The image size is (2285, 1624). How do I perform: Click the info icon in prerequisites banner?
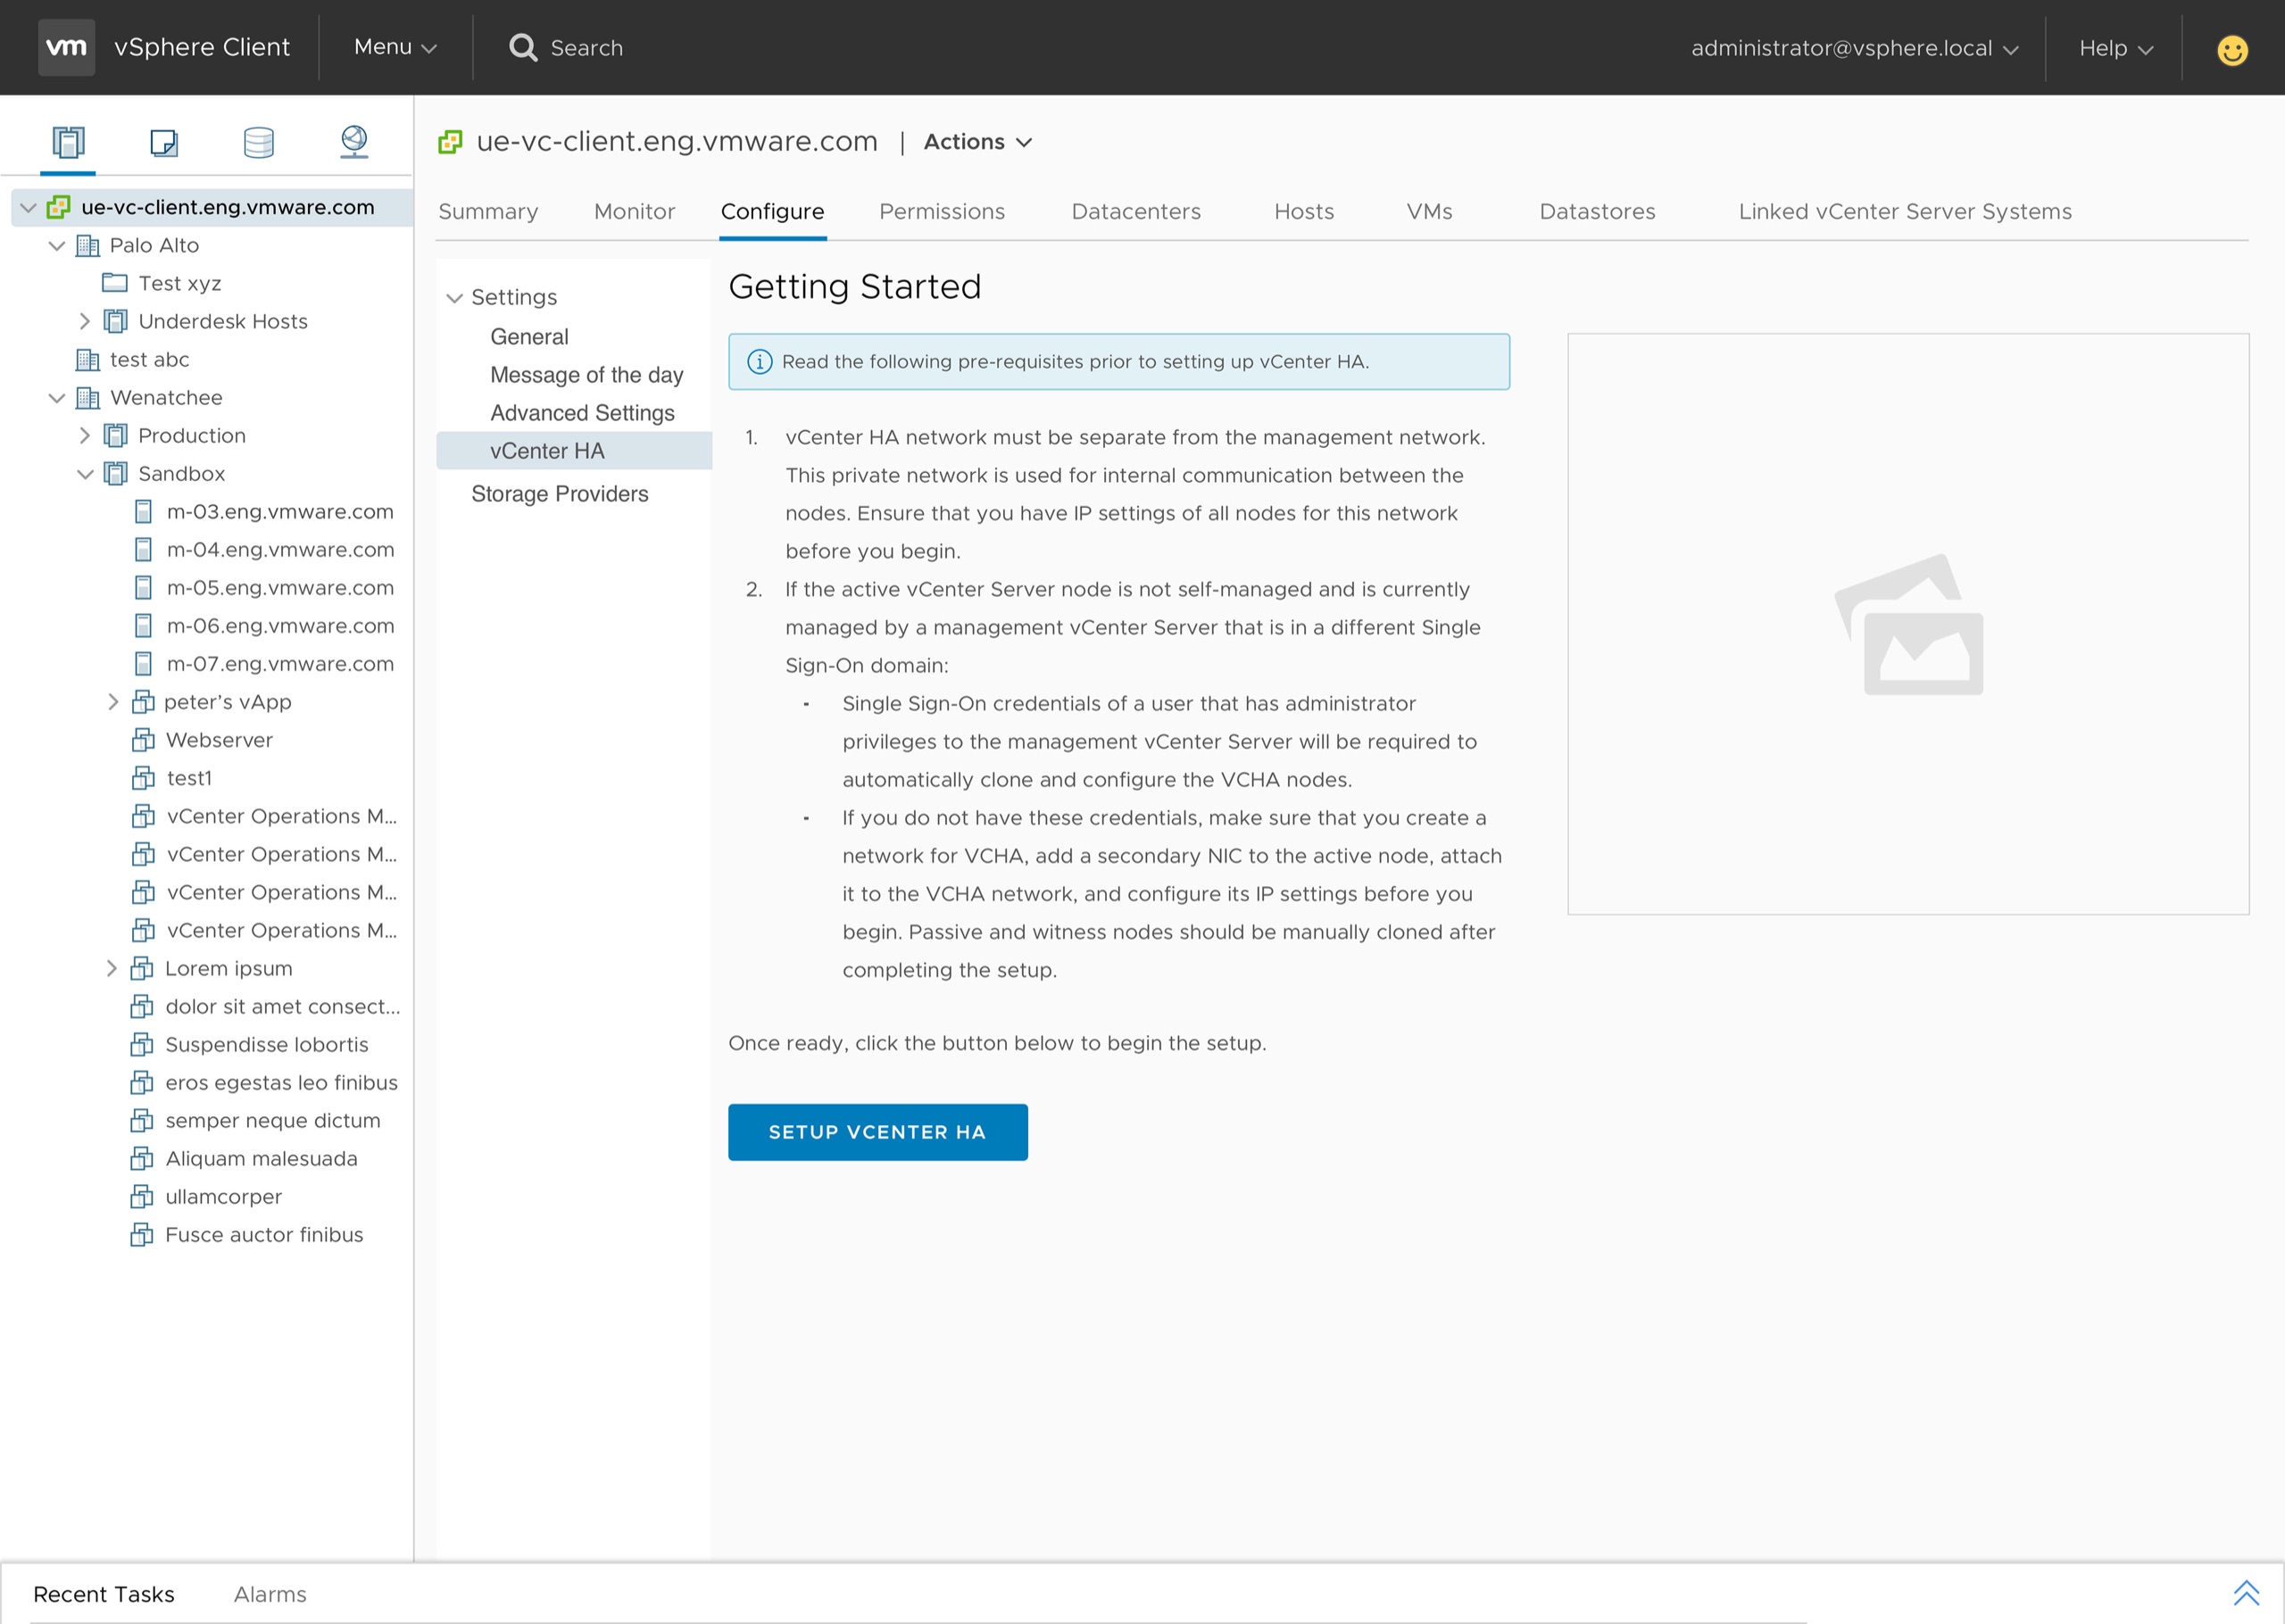(x=759, y=361)
